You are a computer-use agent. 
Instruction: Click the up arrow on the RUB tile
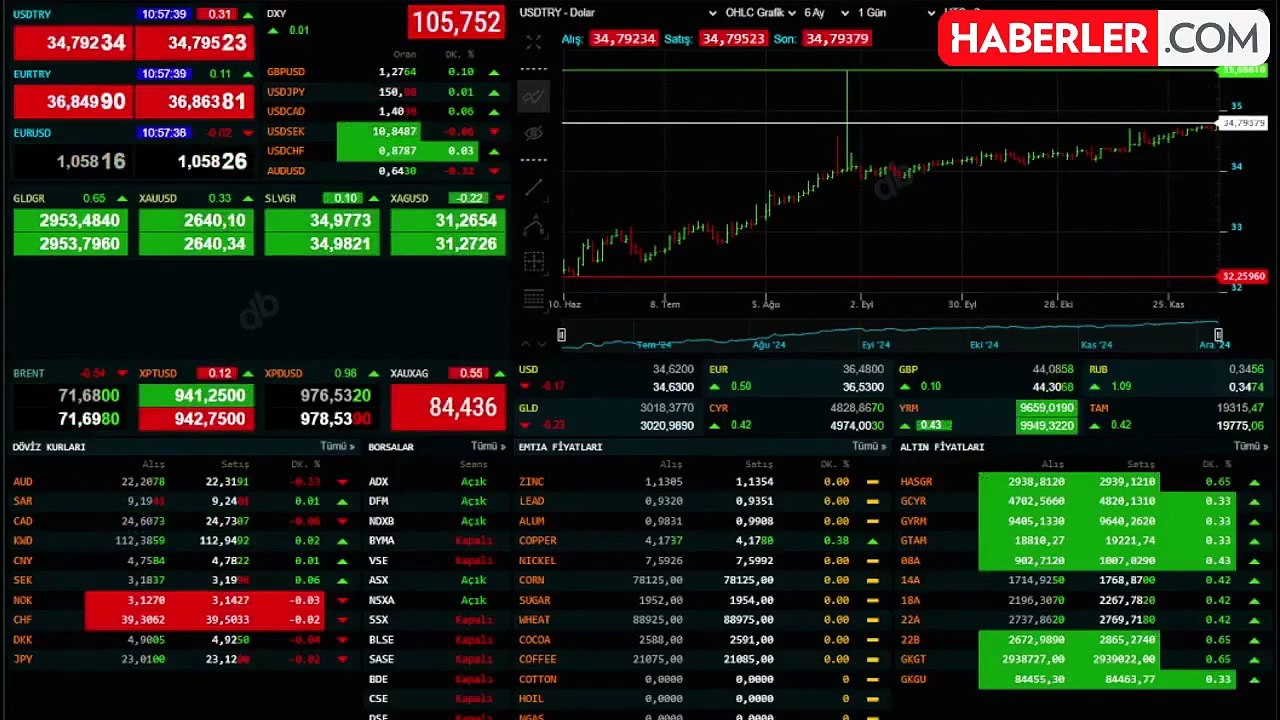pyautogui.click(x=1096, y=386)
